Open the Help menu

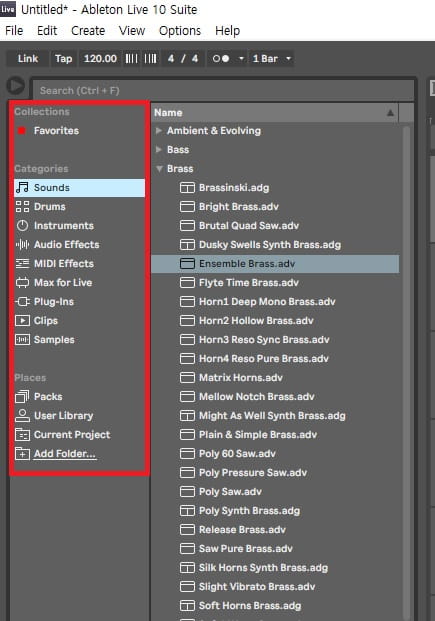click(227, 30)
